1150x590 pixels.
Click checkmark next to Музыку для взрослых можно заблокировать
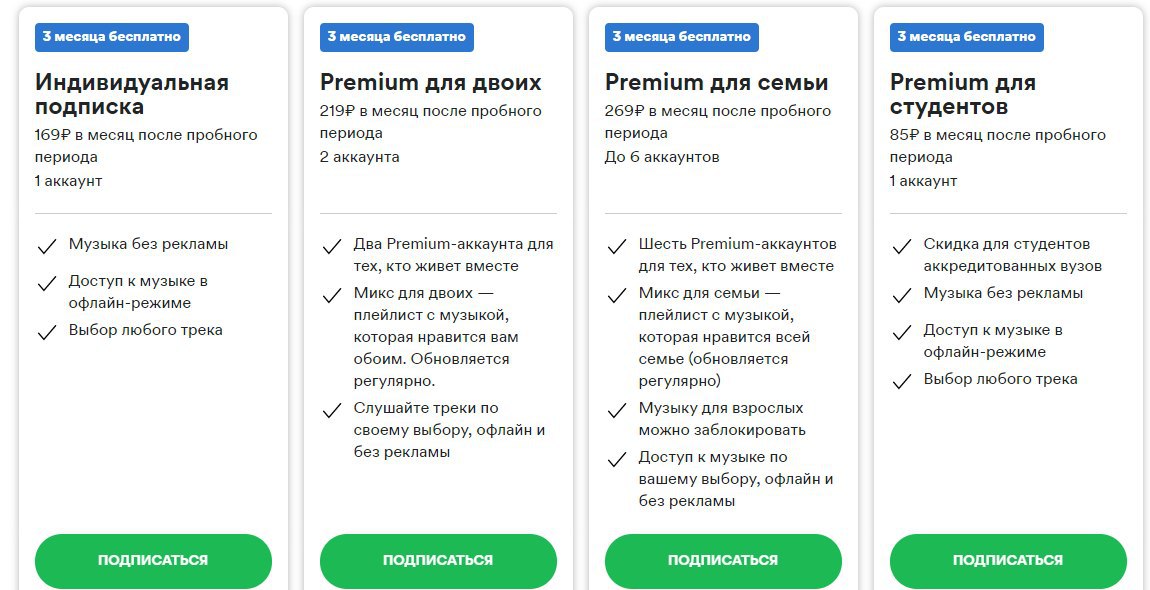(617, 409)
